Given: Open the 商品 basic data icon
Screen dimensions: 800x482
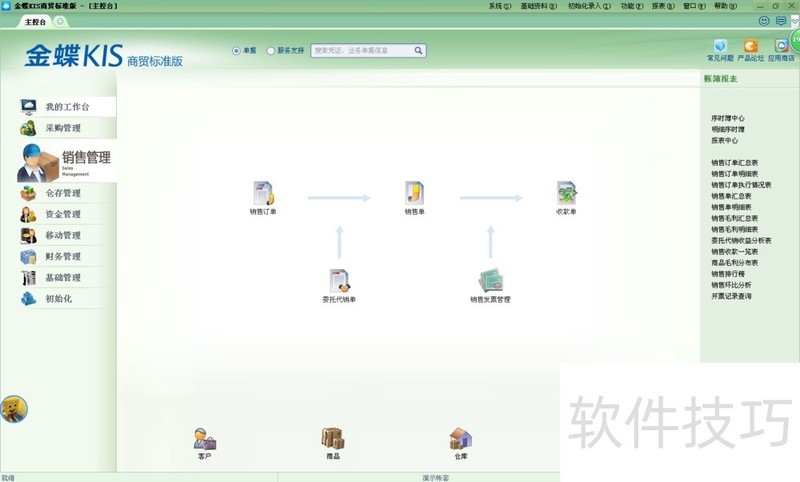Looking at the screenshot, I should pyautogui.click(x=333, y=444).
